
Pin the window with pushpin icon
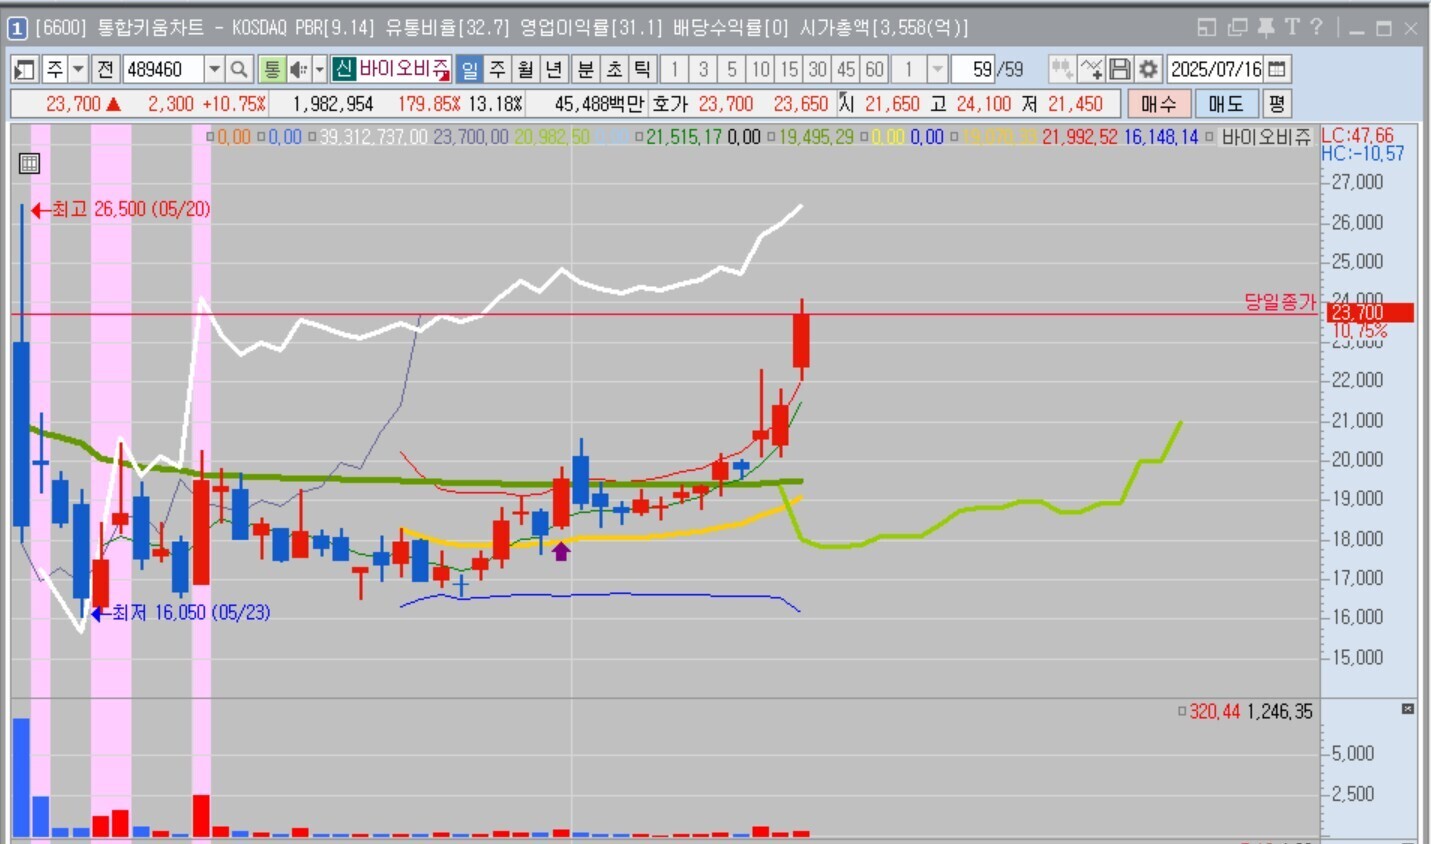1265,27
